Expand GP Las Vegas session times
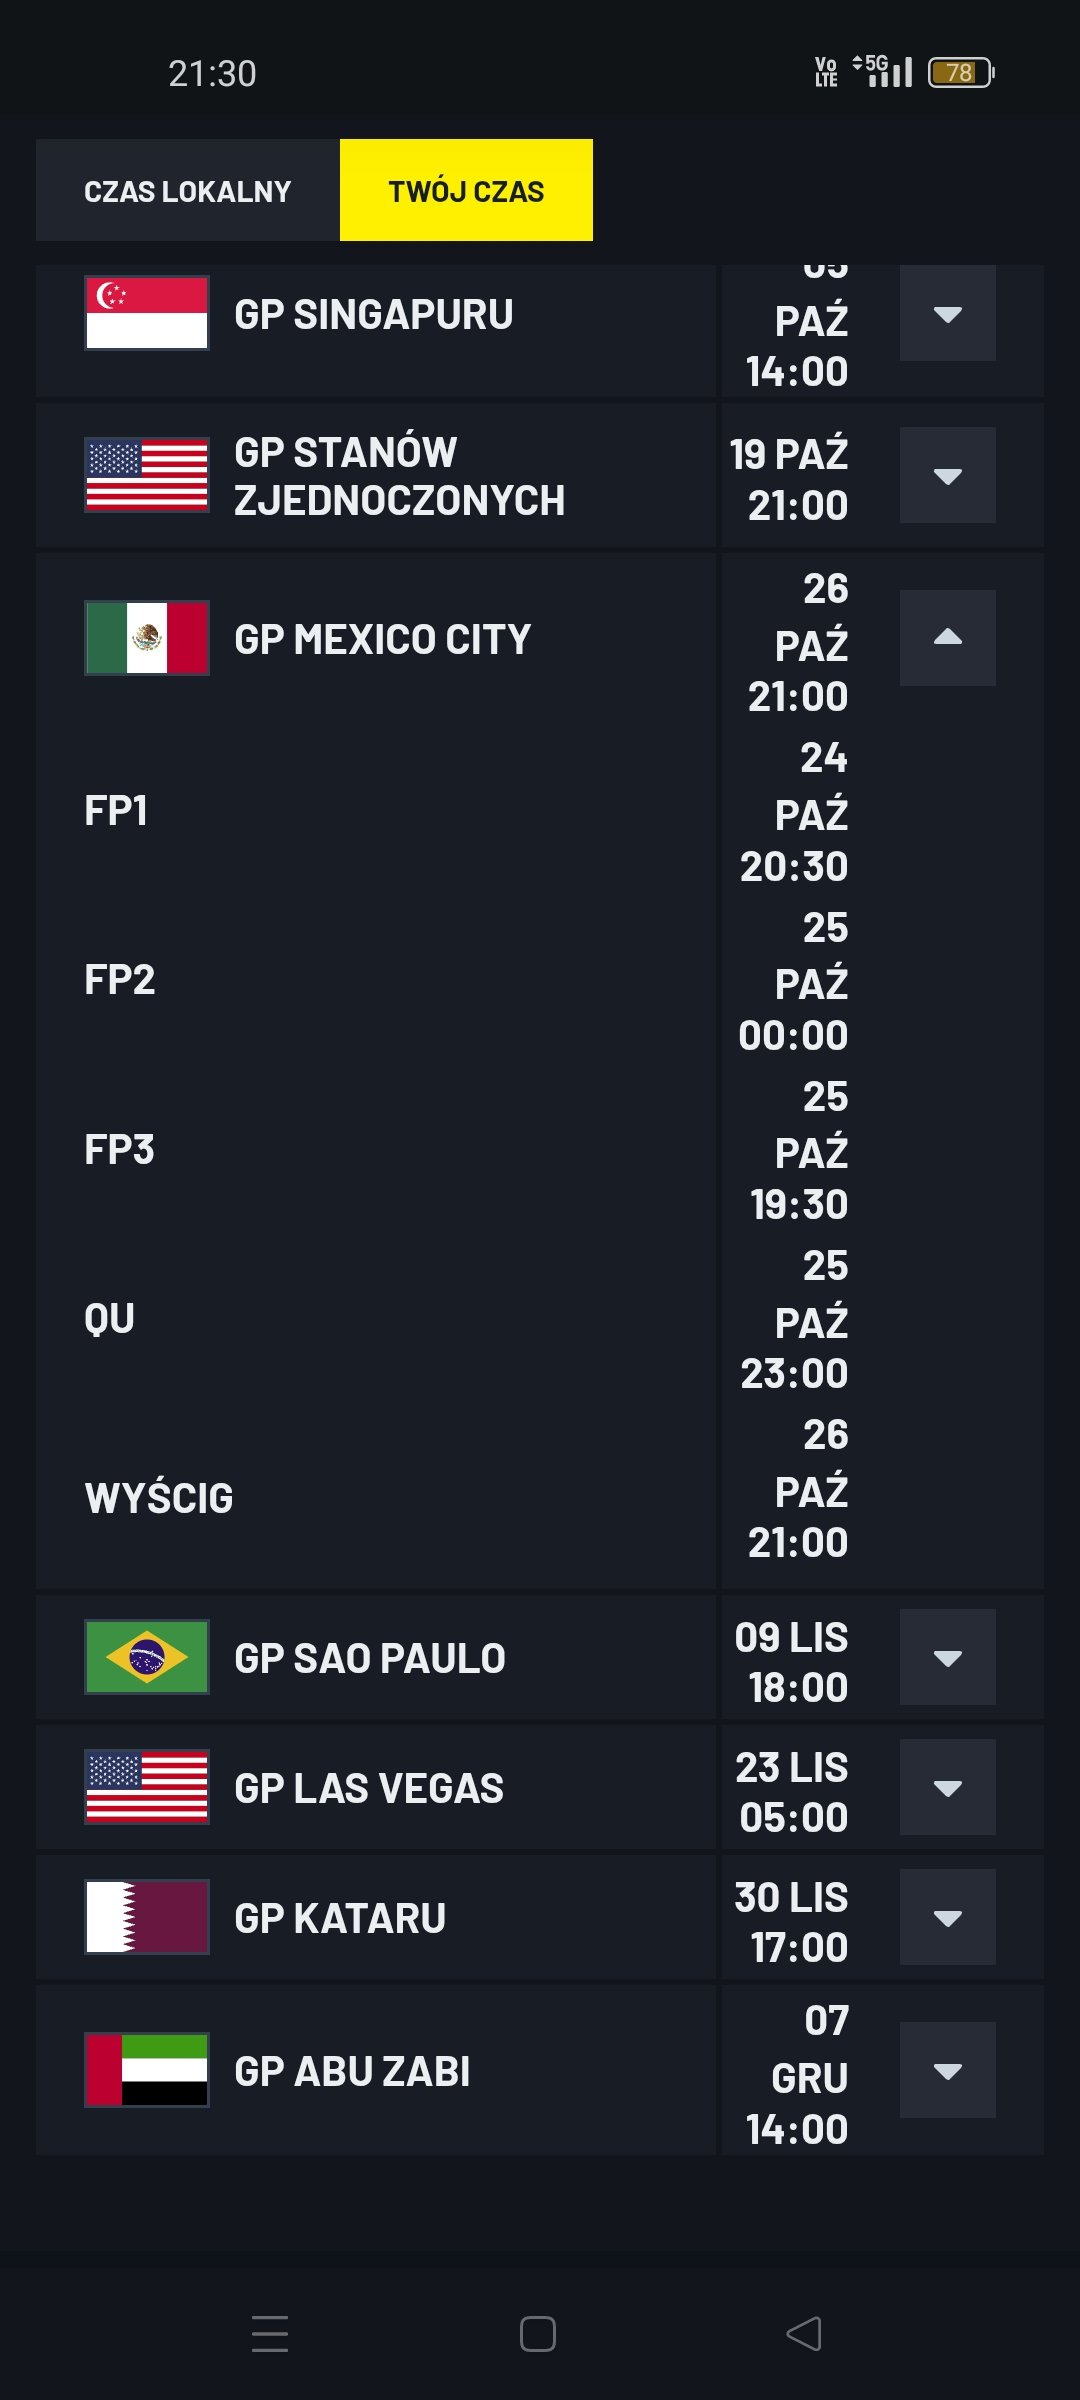The image size is (1080, 2400). click(947, 1787)
